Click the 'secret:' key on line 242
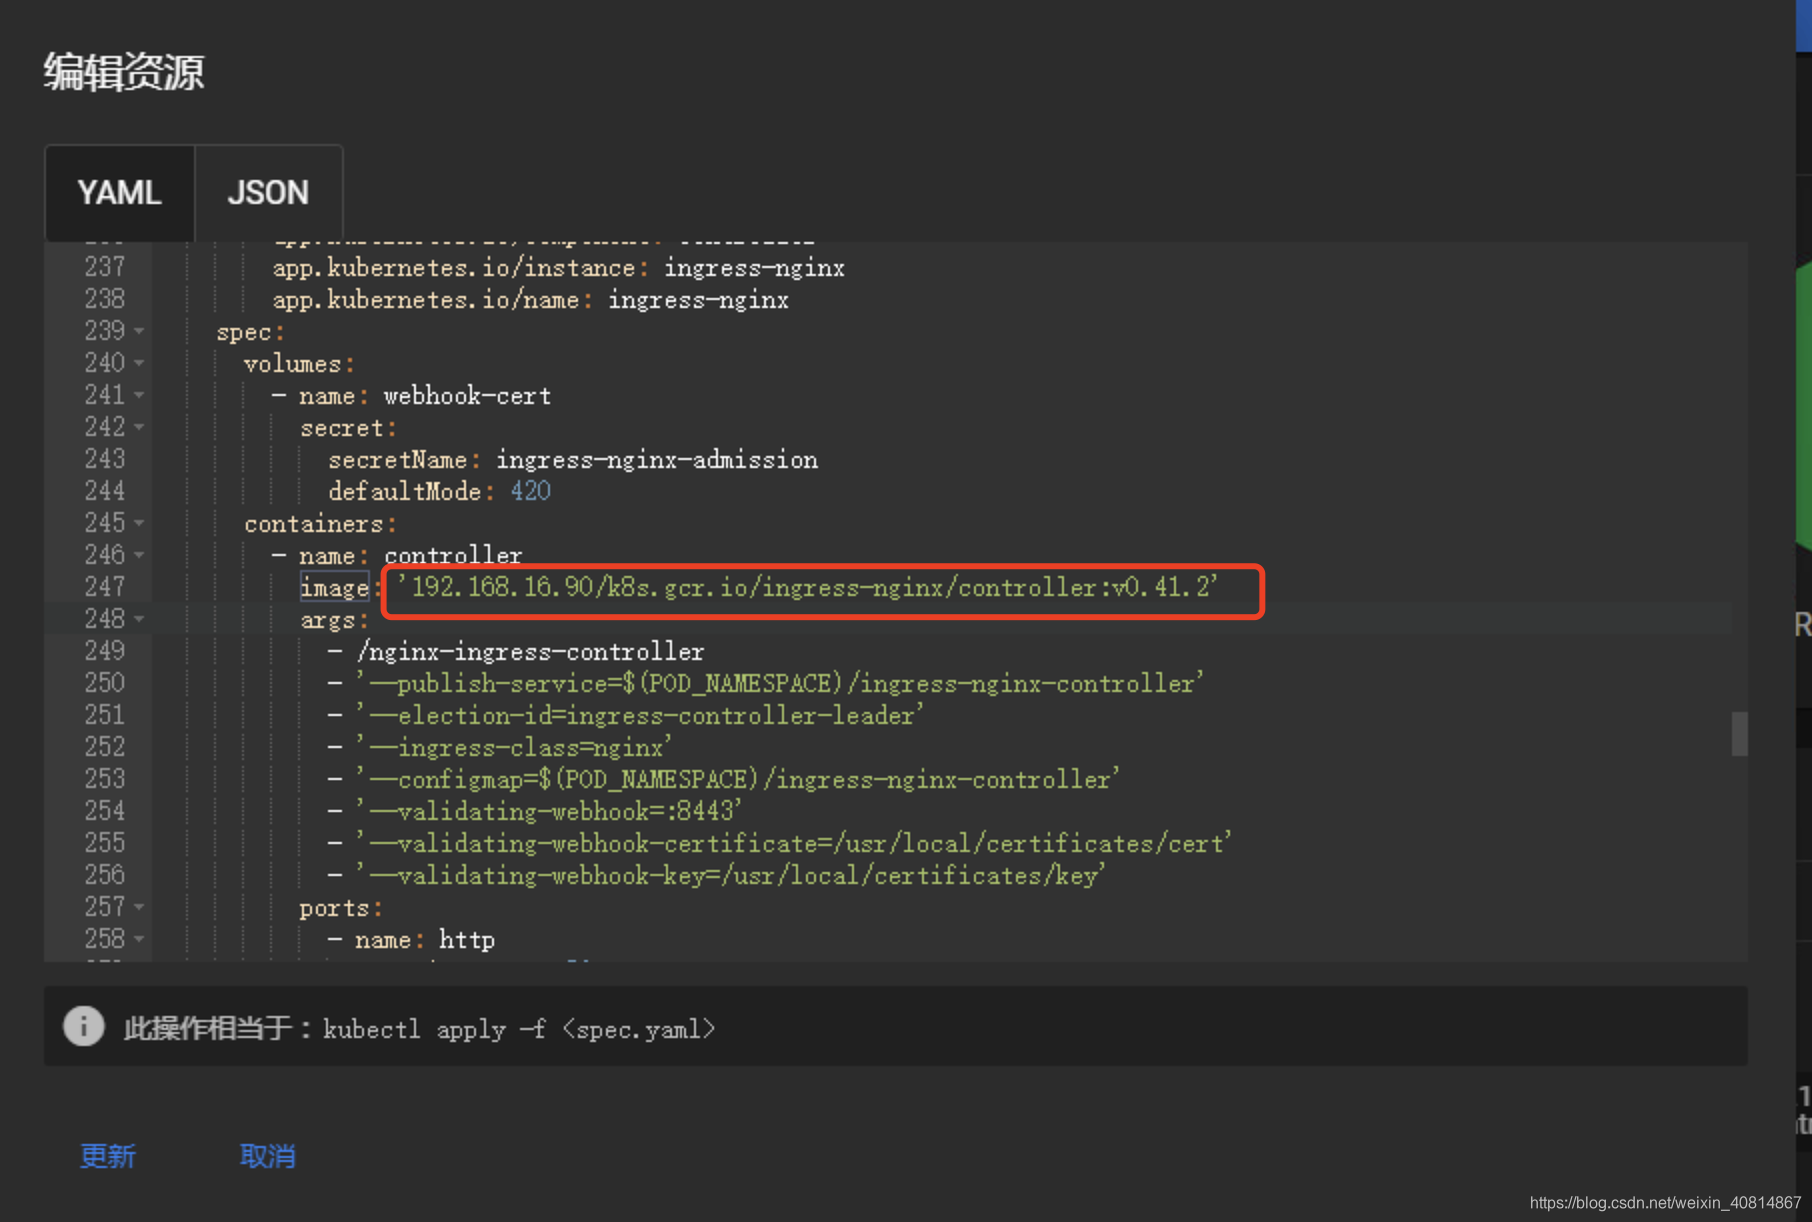This screenshot has width=1812, height=1222. tap(348, 428)
